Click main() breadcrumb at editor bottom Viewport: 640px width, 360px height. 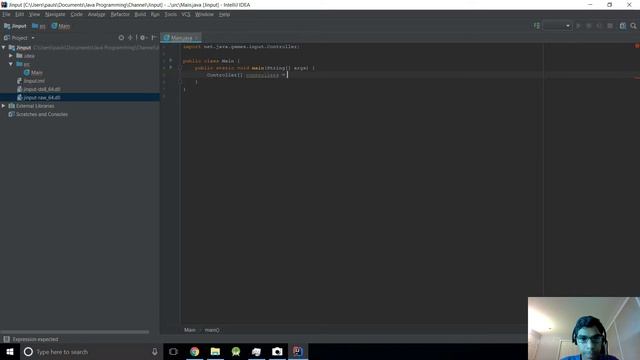coord(212,330)
